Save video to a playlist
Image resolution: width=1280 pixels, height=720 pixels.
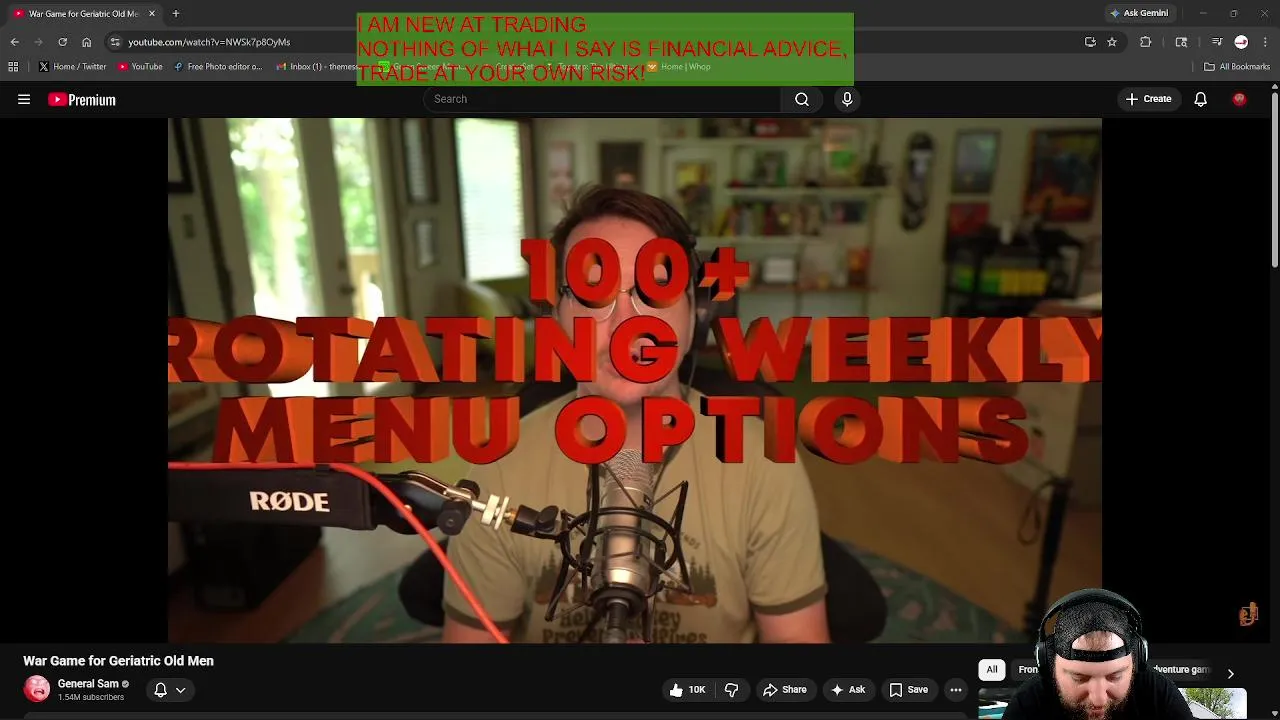(x=908, y=689)
